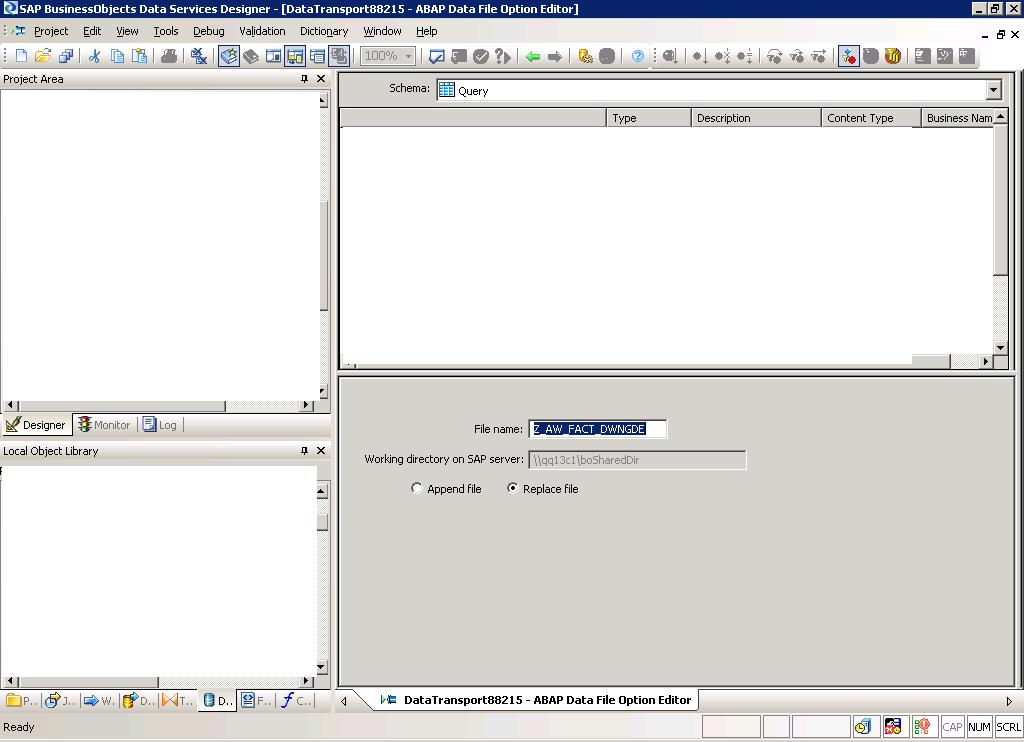Click the Close All Windows icon
Screen dimensions: 1024x742
199,56
